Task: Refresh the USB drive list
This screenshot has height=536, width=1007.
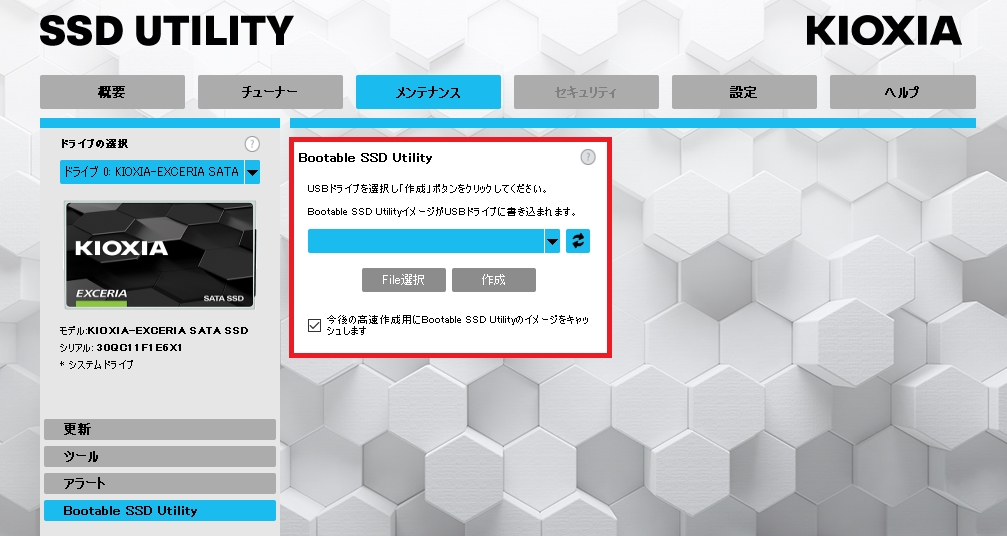Action: [577, 241]
